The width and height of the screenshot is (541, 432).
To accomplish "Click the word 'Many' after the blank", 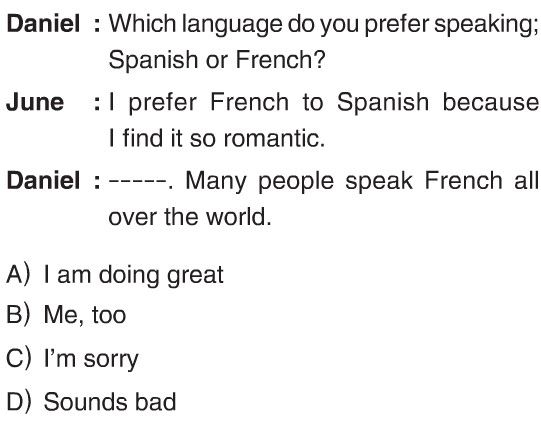I will pos(216,181).
